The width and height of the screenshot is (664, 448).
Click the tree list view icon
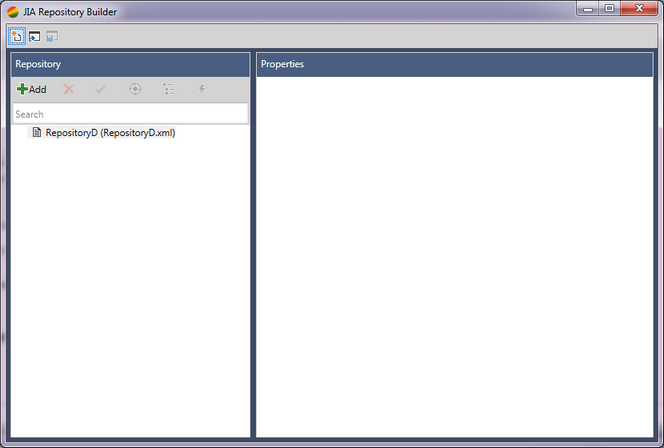pyautogui.click(x=169, y=89)
